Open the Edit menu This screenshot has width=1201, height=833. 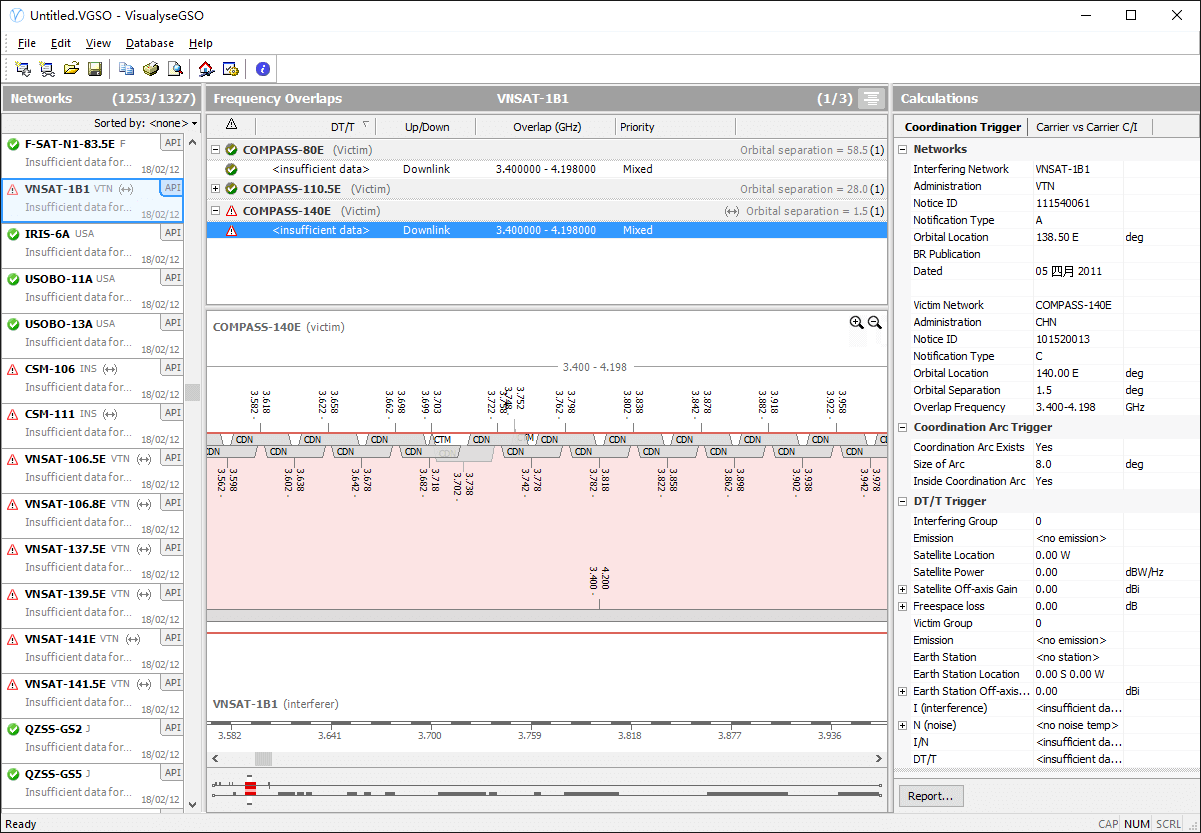pyautogui.click(x=61, y=43)
